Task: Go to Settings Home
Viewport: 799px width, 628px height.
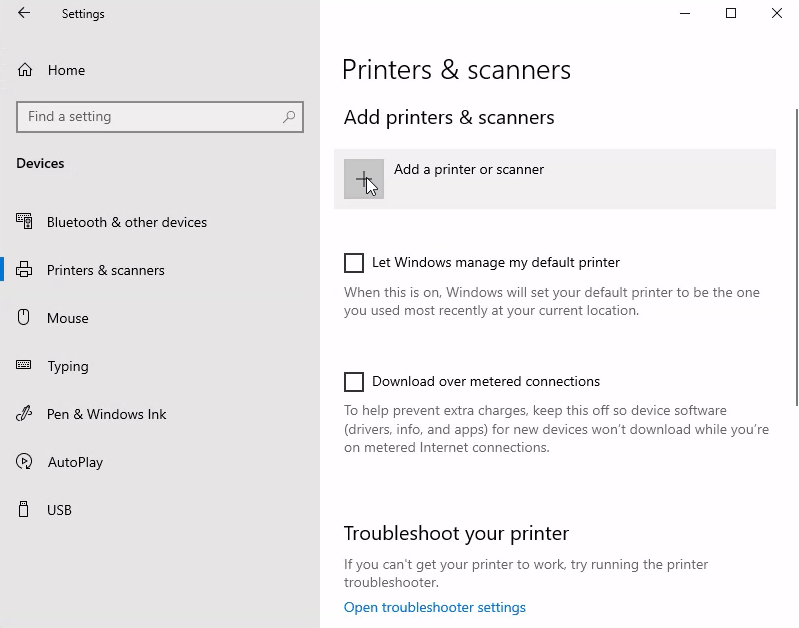Action: coord(66,70)
